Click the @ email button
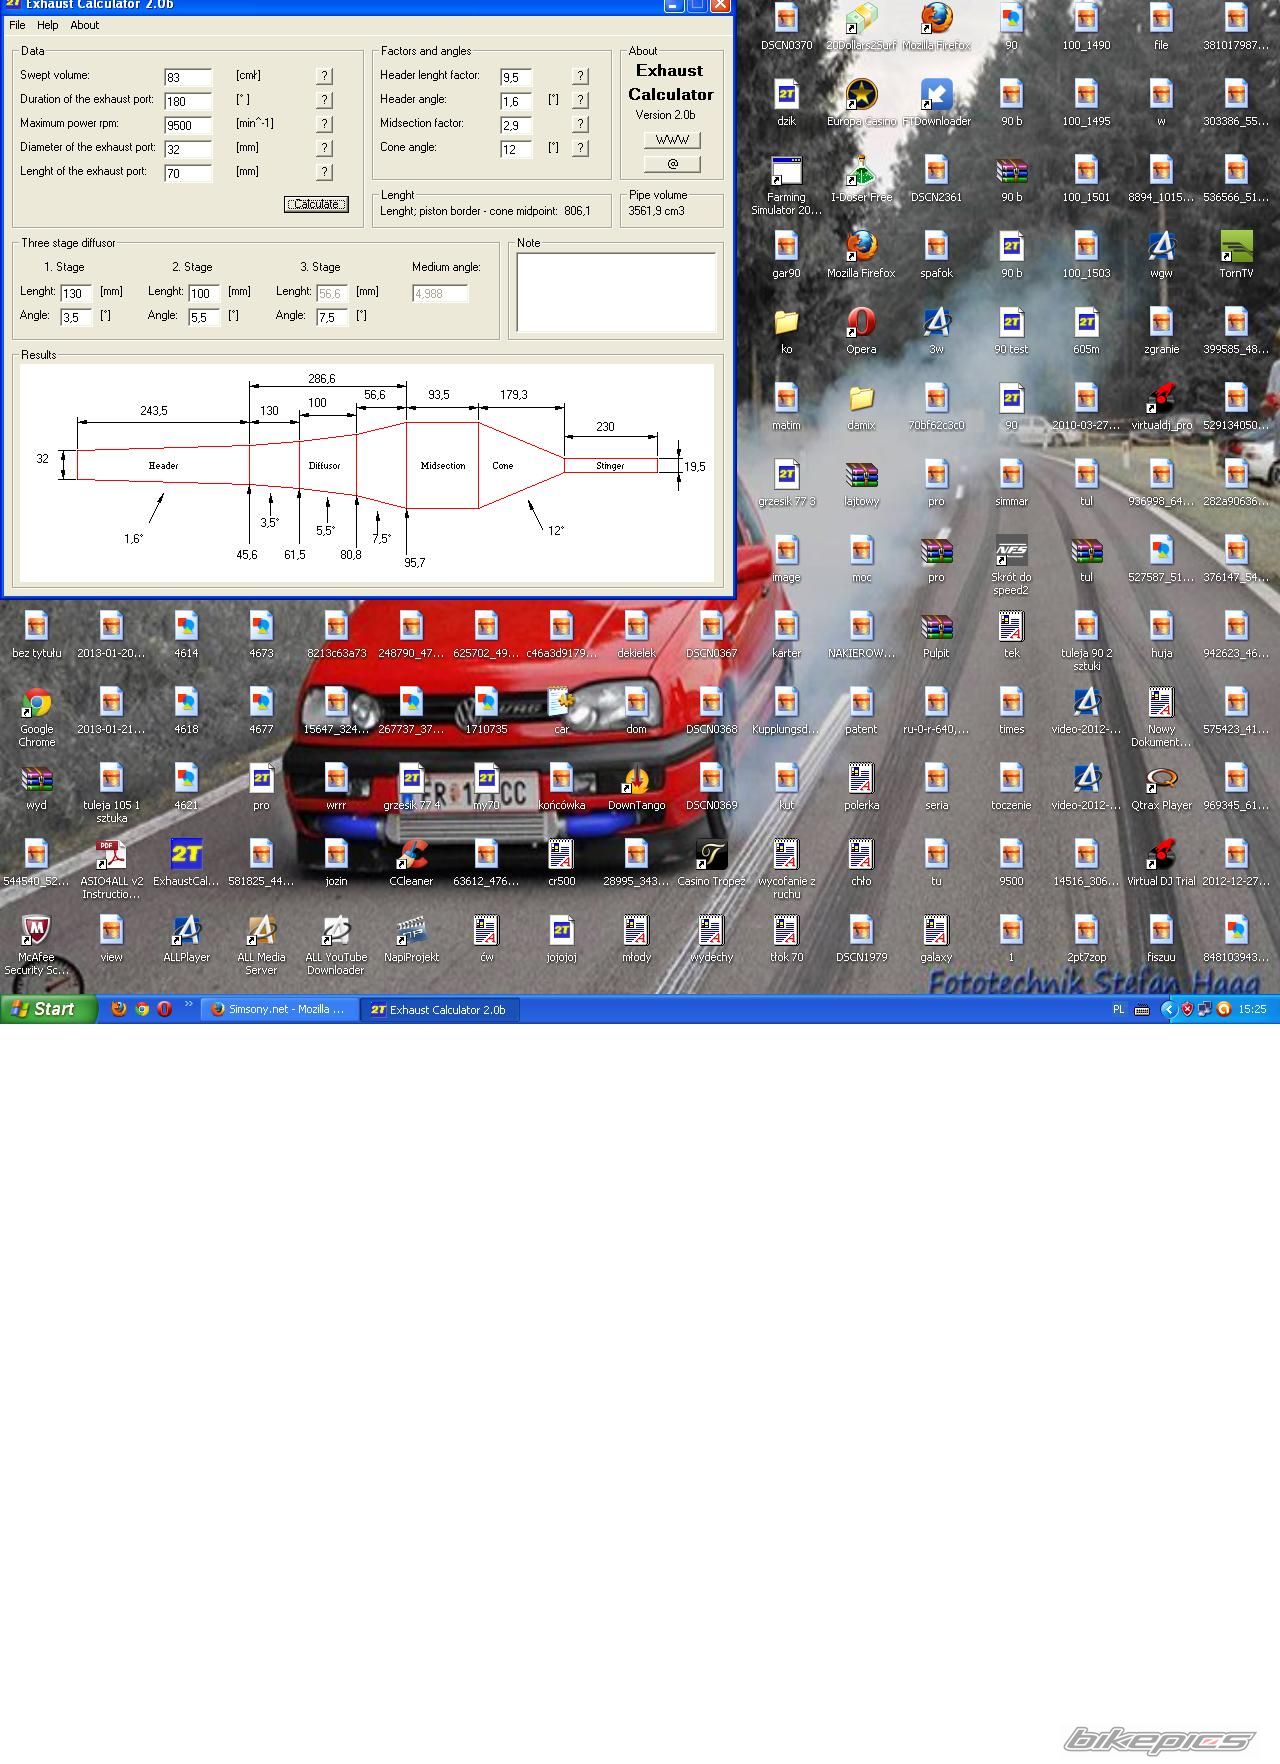Screen dimensions: 1280x1764 tap(672, 164)
